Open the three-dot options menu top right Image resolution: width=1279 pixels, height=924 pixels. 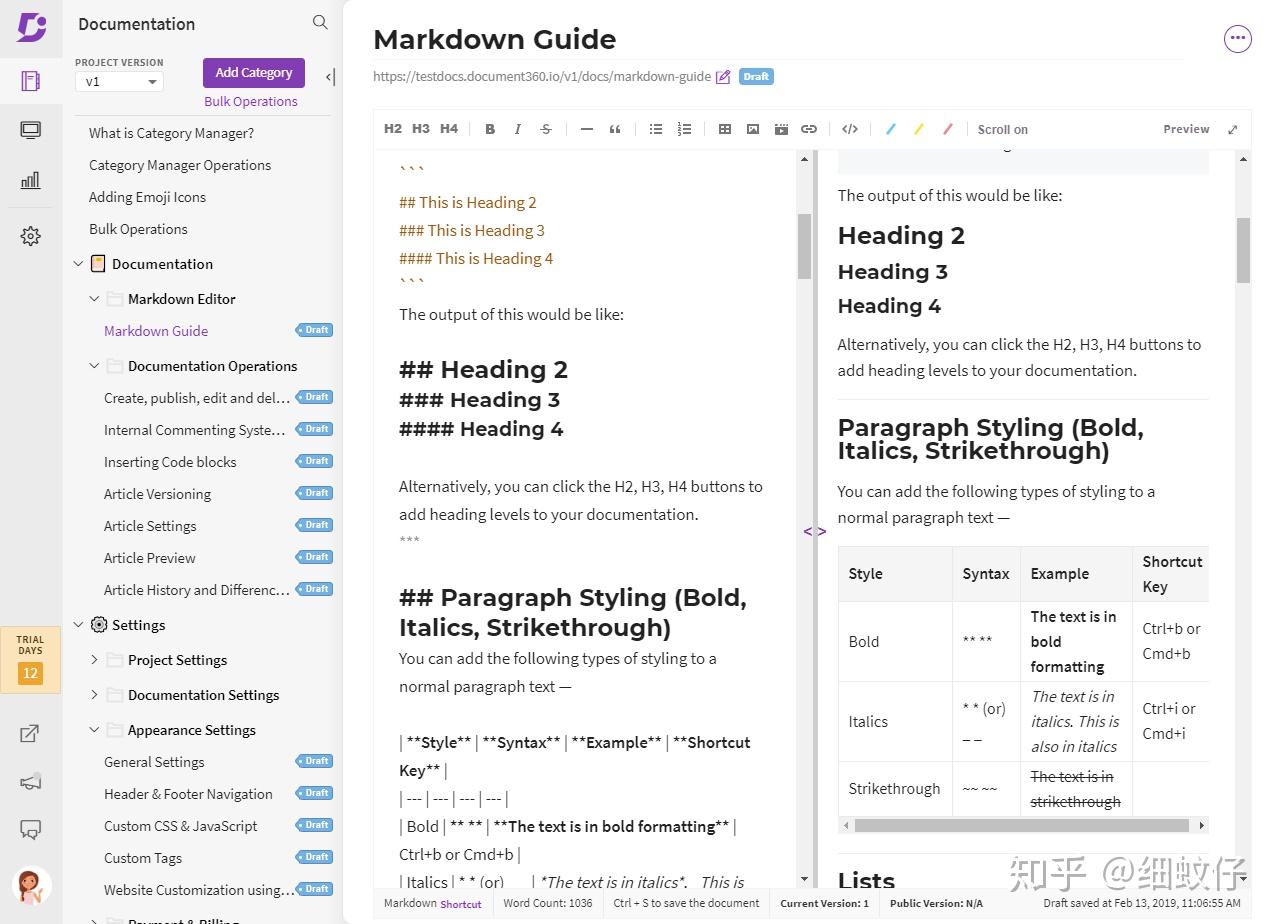pyautogui.click(x=1237, y=38)
